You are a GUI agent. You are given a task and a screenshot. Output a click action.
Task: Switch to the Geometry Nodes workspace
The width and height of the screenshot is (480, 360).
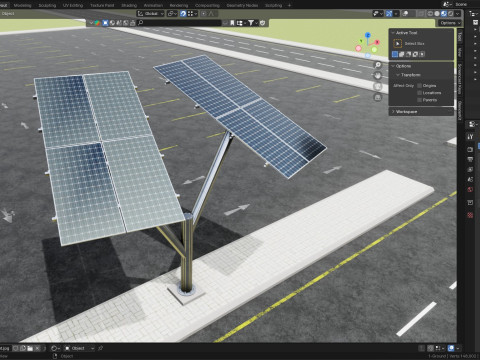pos(242,5)
